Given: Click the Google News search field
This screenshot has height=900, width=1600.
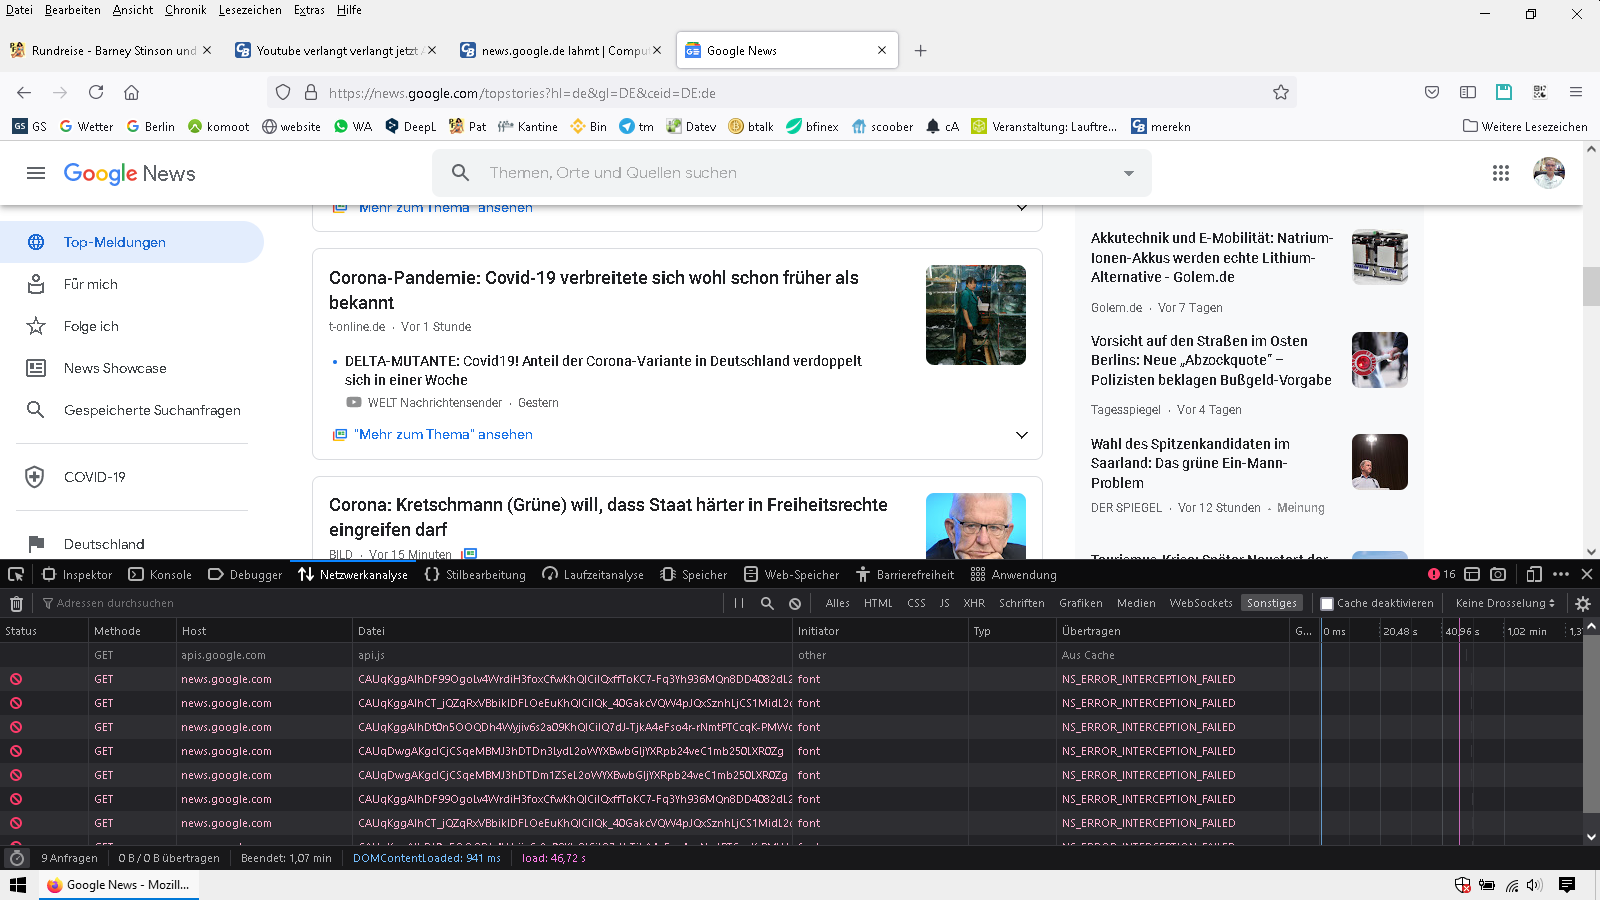Looking at the screenshot, I should click(792, 173).
